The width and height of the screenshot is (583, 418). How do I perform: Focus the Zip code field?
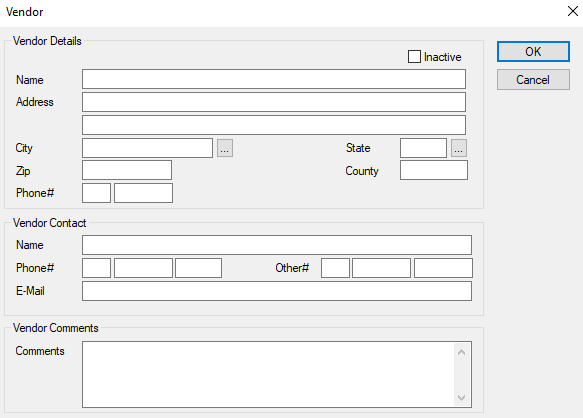tap(127, 170)
